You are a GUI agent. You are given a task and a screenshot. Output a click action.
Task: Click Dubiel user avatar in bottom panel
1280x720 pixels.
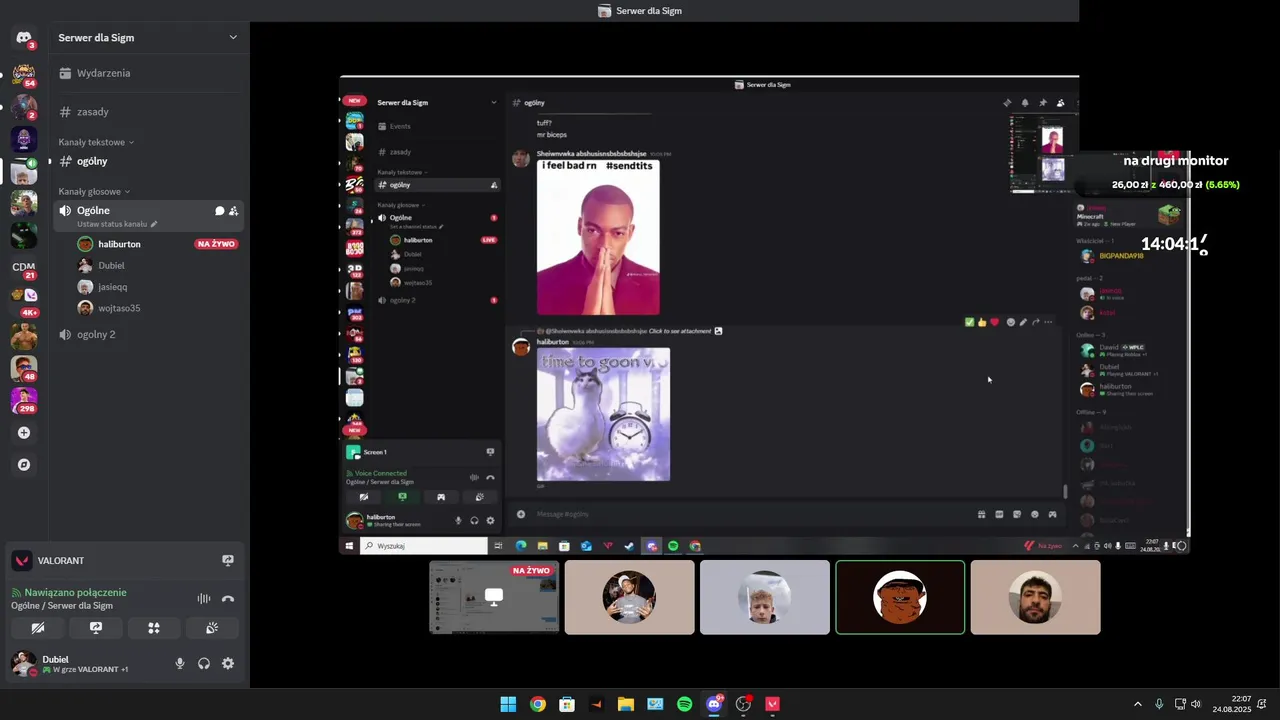pyautogui.click(x=23, y=663)
